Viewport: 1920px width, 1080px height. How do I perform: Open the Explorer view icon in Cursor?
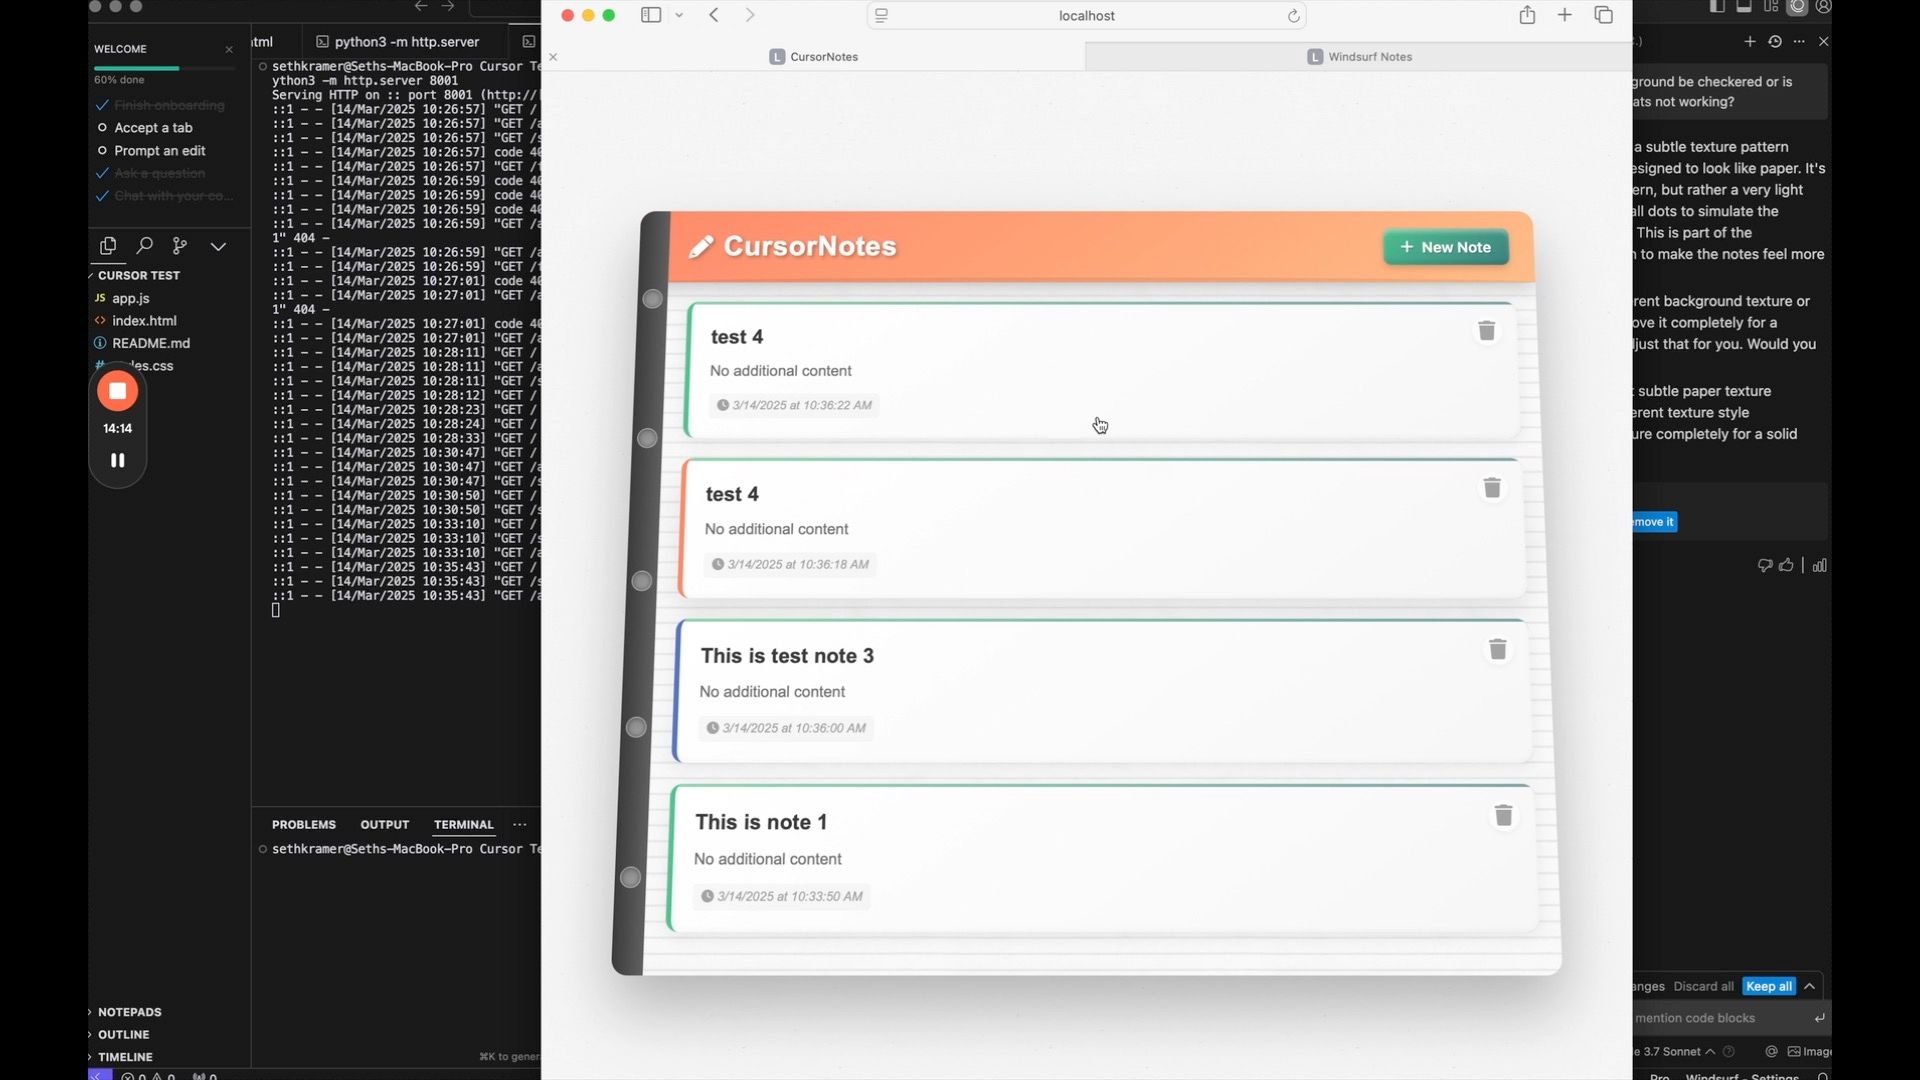pos(108,245)
